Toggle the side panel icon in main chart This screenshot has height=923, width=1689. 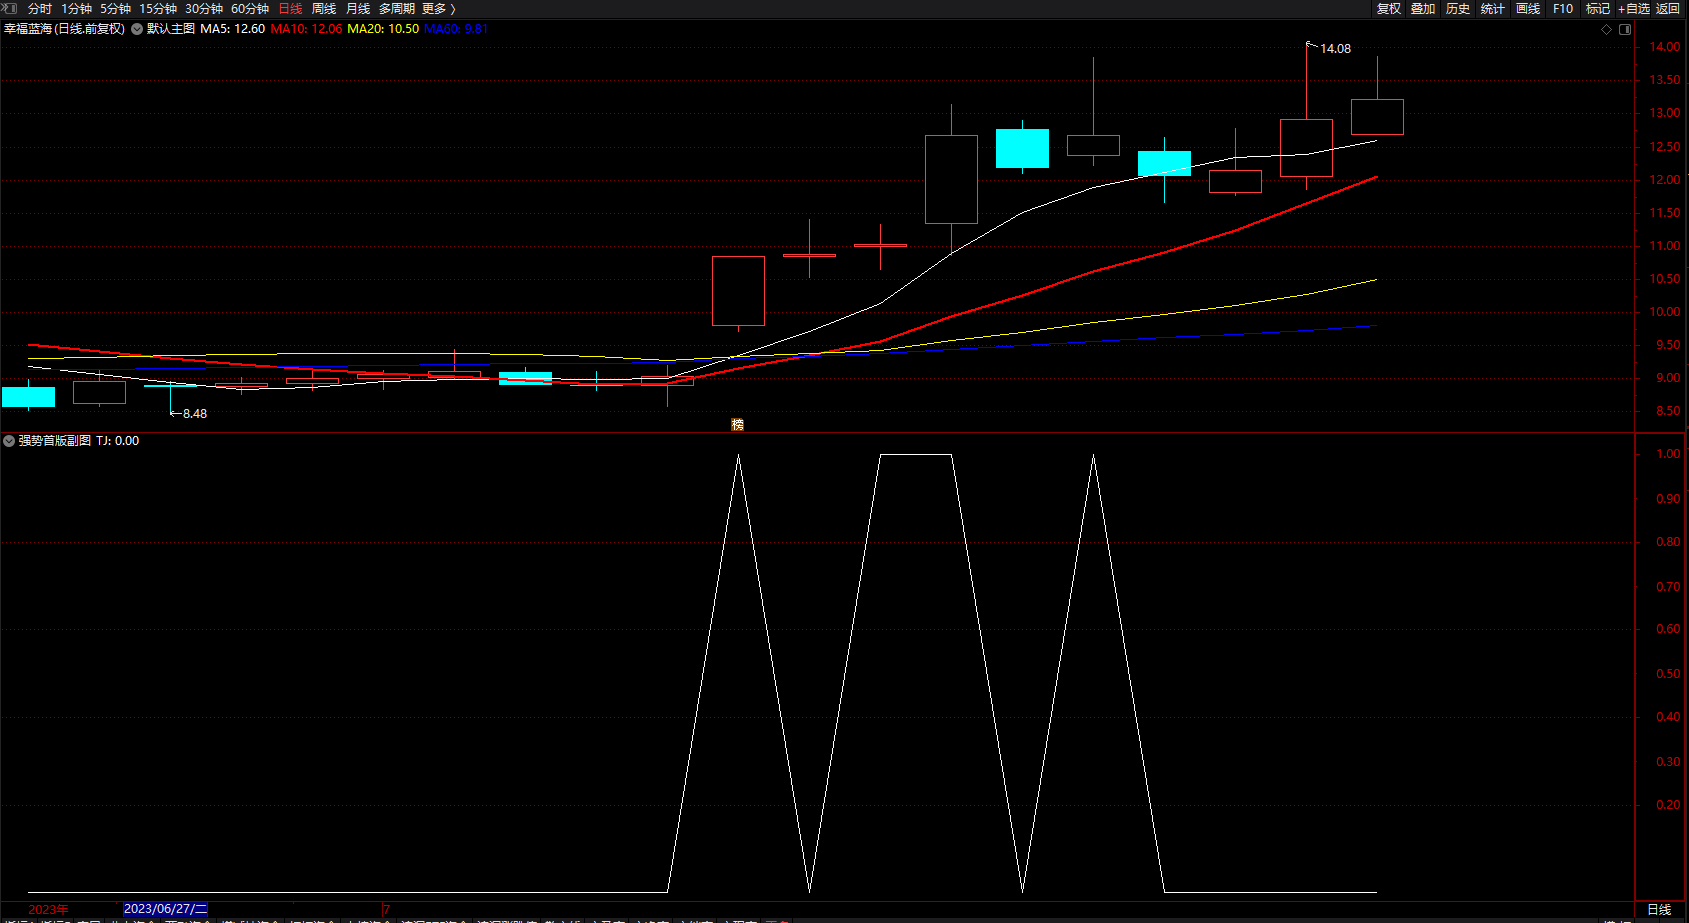pos(1625,29)
